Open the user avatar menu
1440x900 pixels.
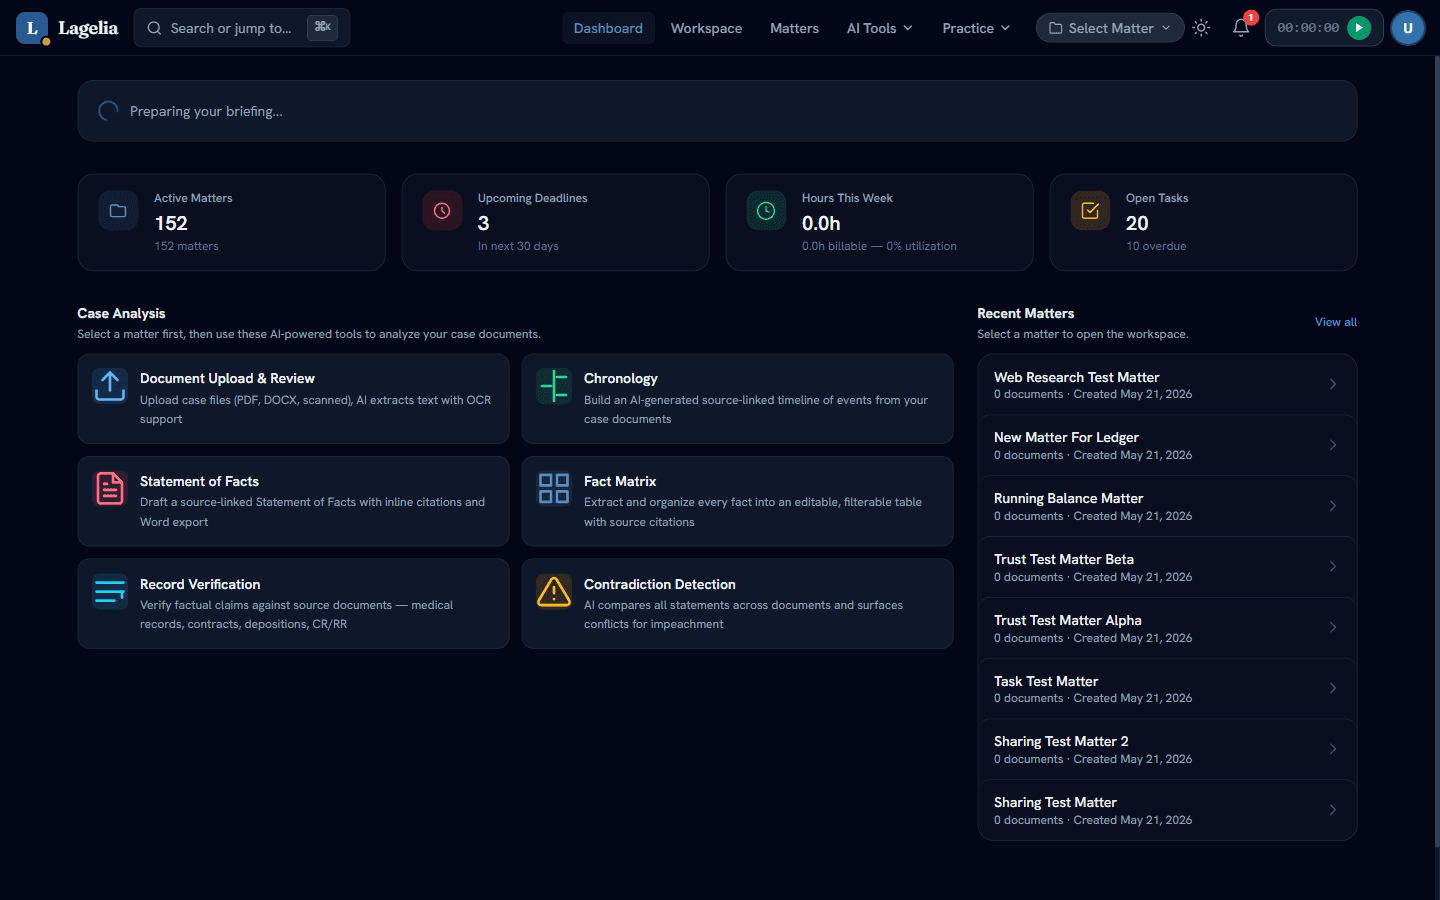(x=1407, y=28)
